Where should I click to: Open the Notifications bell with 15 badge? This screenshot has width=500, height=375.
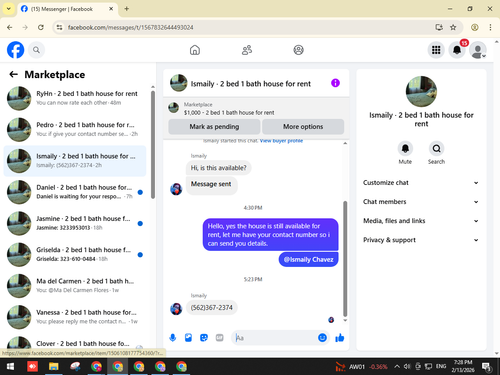pyautogui.click(x=457, y=50)
